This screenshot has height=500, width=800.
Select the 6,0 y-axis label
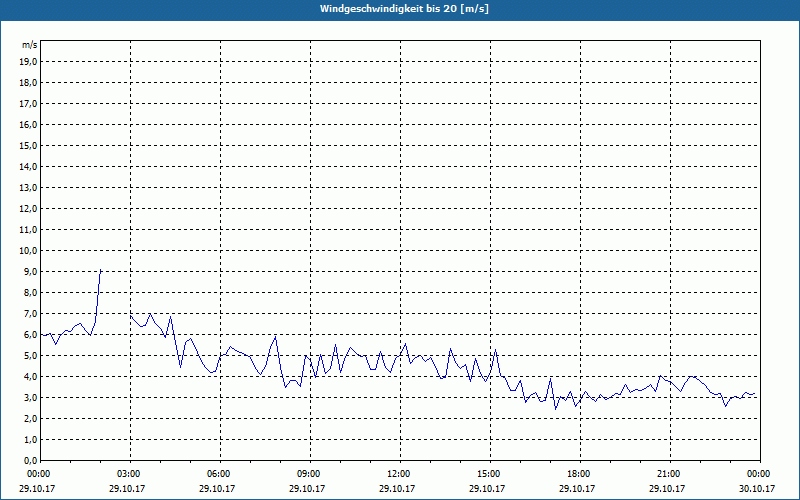pos(31,335)
